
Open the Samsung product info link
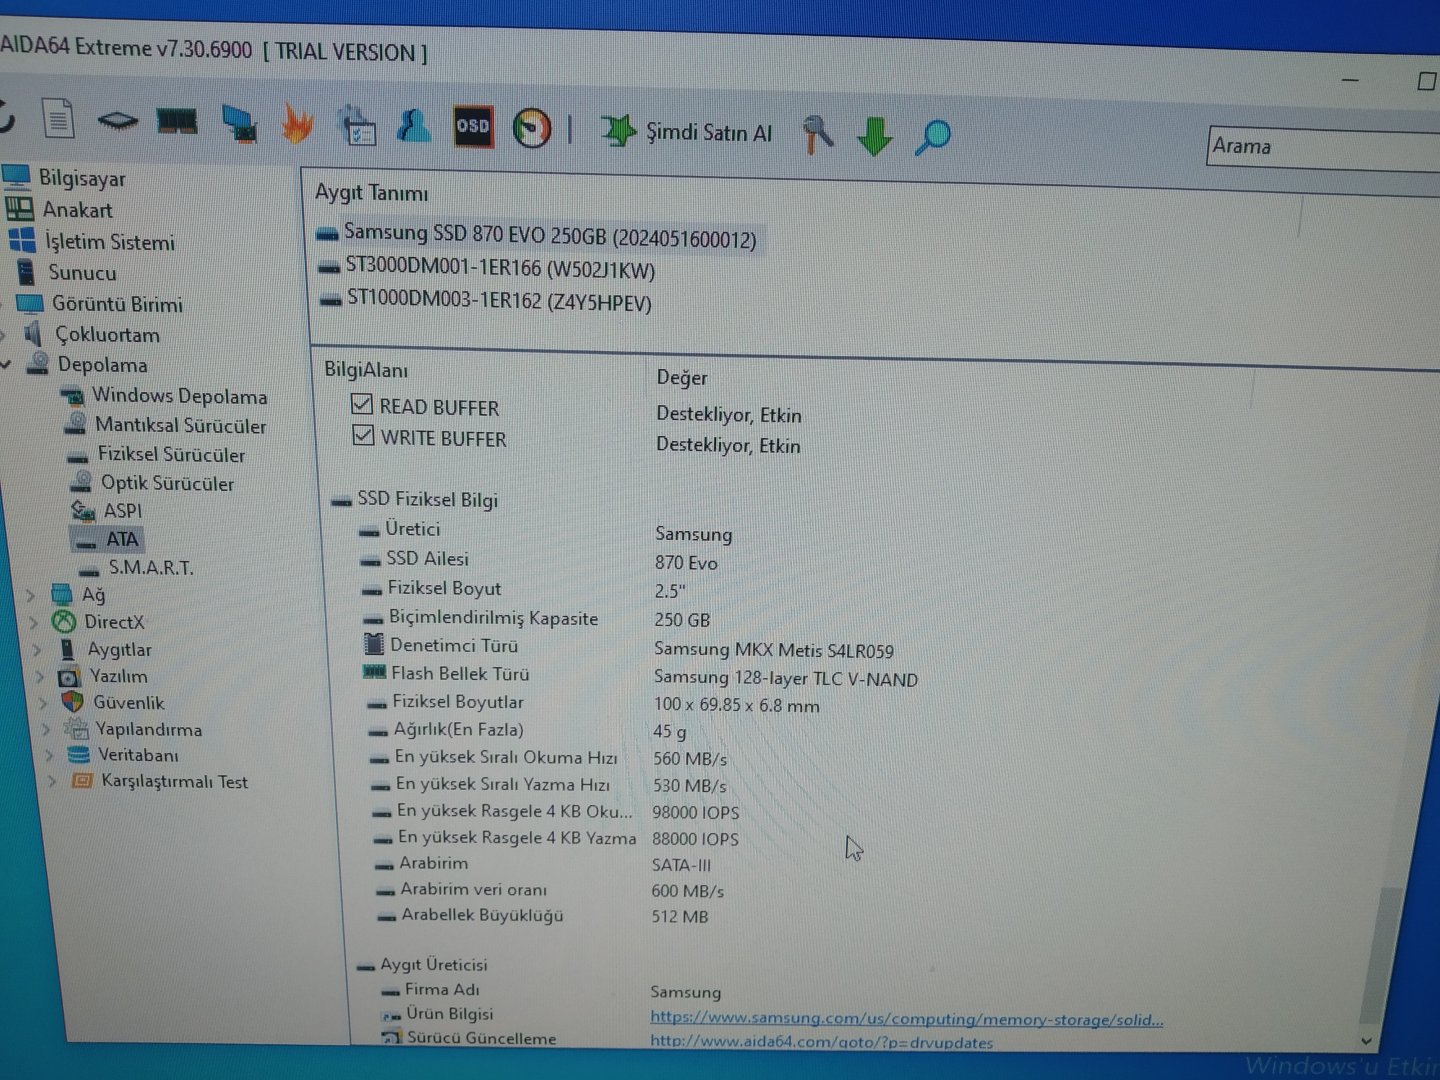(x=906, y=1018)
